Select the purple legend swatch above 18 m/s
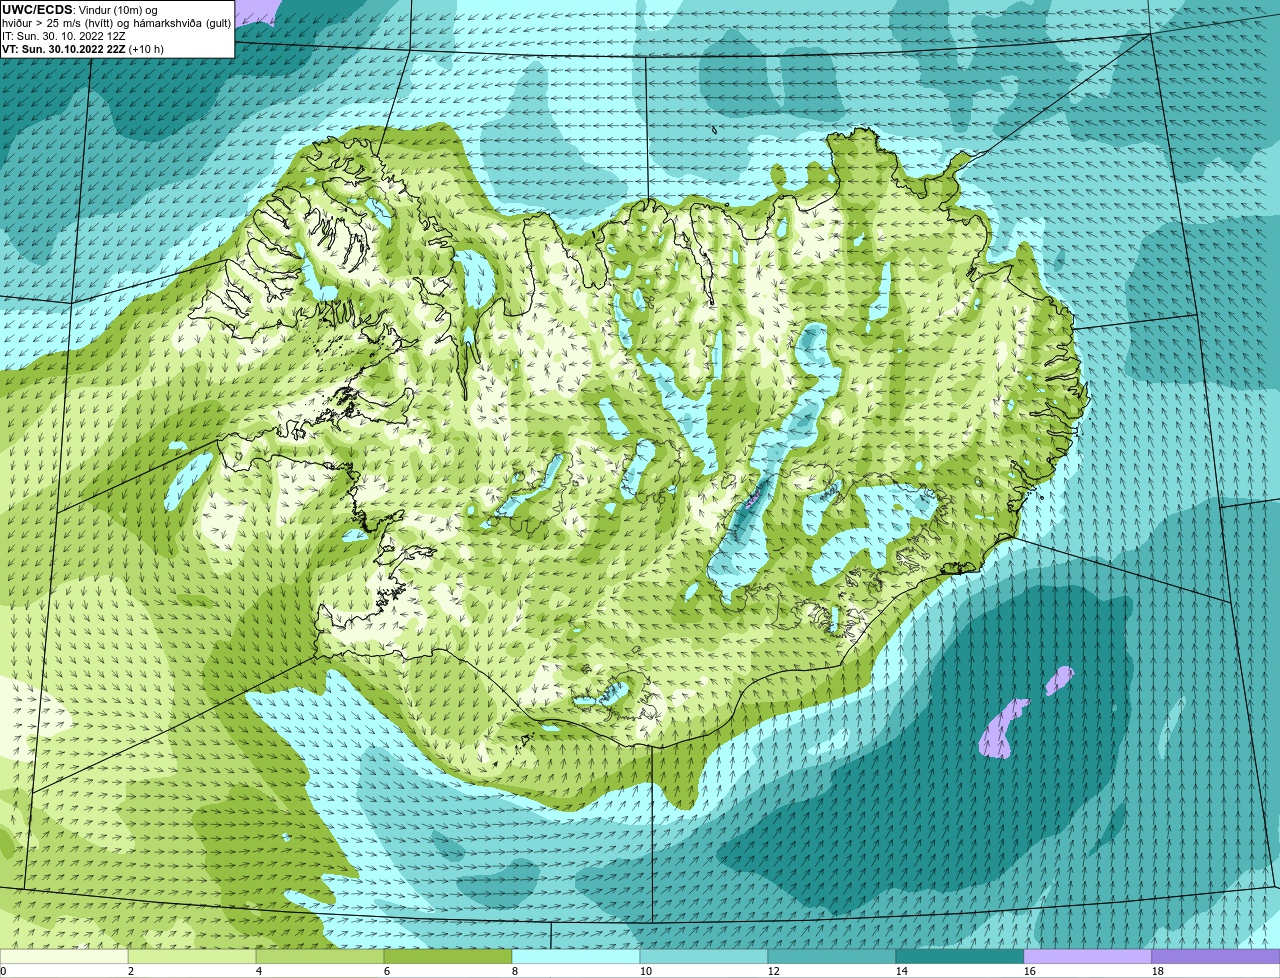Screen dimensions: 1280x978 click(x=1216, y=956)
